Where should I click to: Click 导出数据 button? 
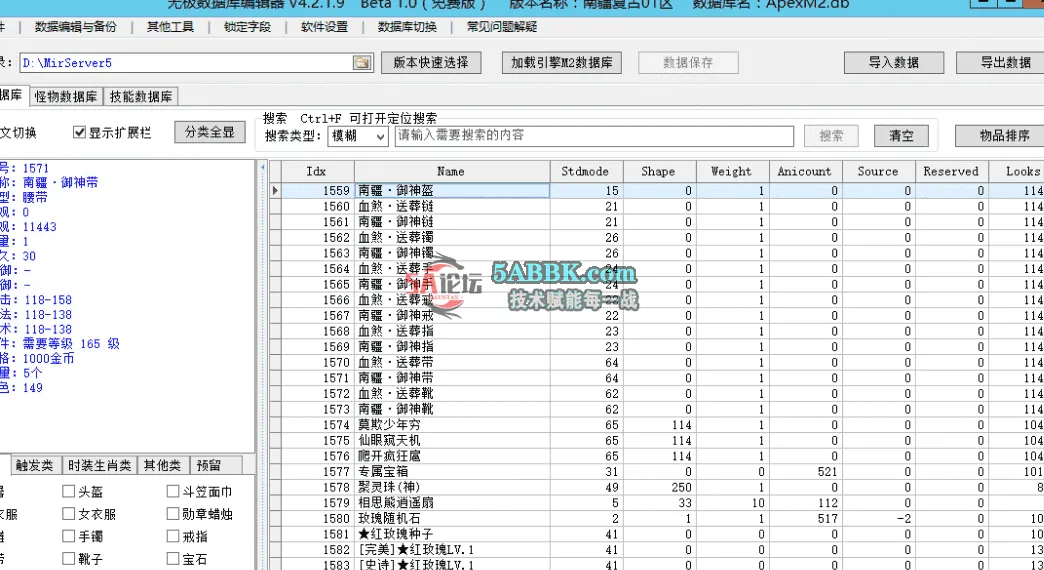tap(1002, 63)
